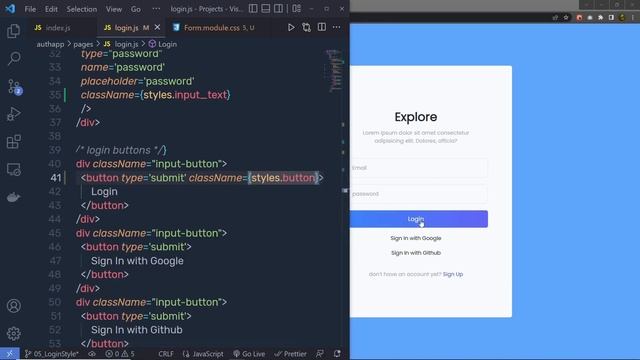Open the View menu

114,9
